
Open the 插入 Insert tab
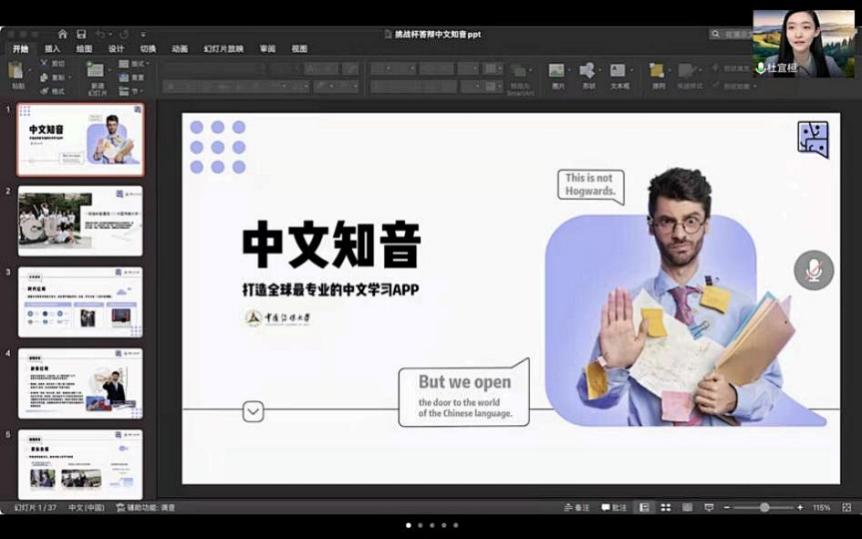pyautogui.click(x=52, y=48)
